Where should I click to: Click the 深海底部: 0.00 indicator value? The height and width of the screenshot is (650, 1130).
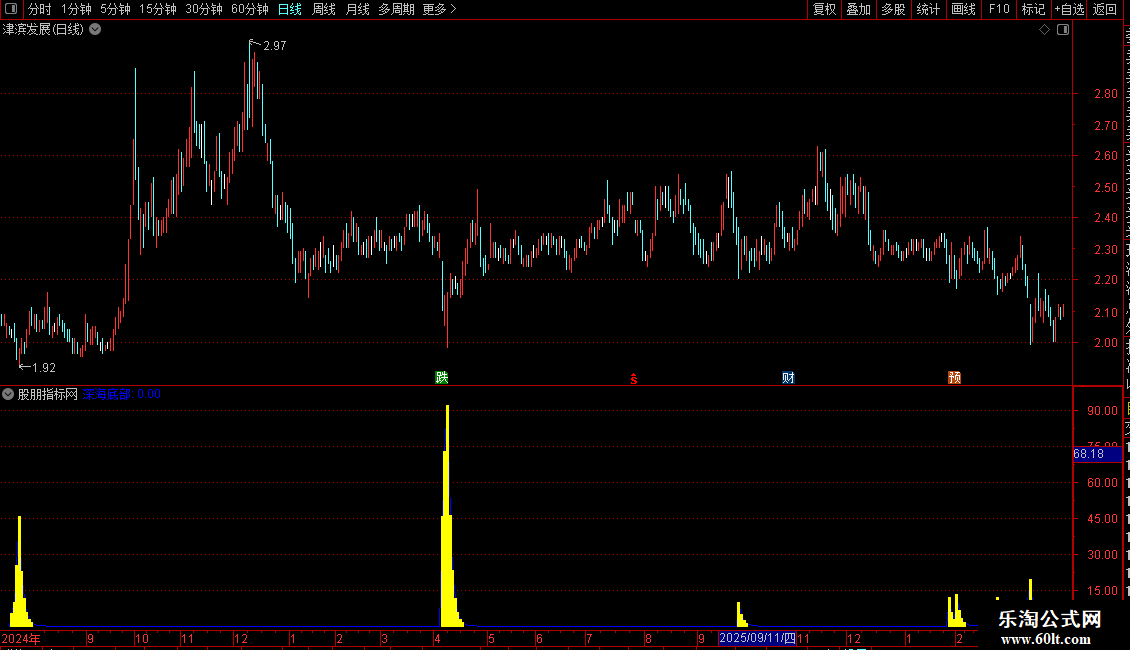tap(122, 394)
